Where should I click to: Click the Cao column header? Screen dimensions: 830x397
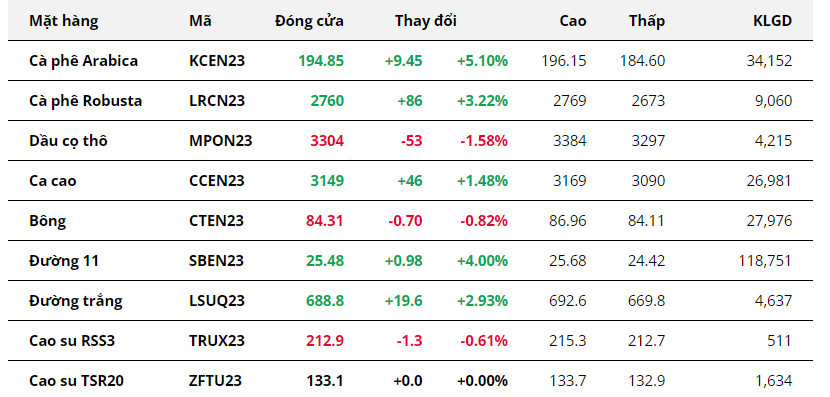click(x=573, y=21)
